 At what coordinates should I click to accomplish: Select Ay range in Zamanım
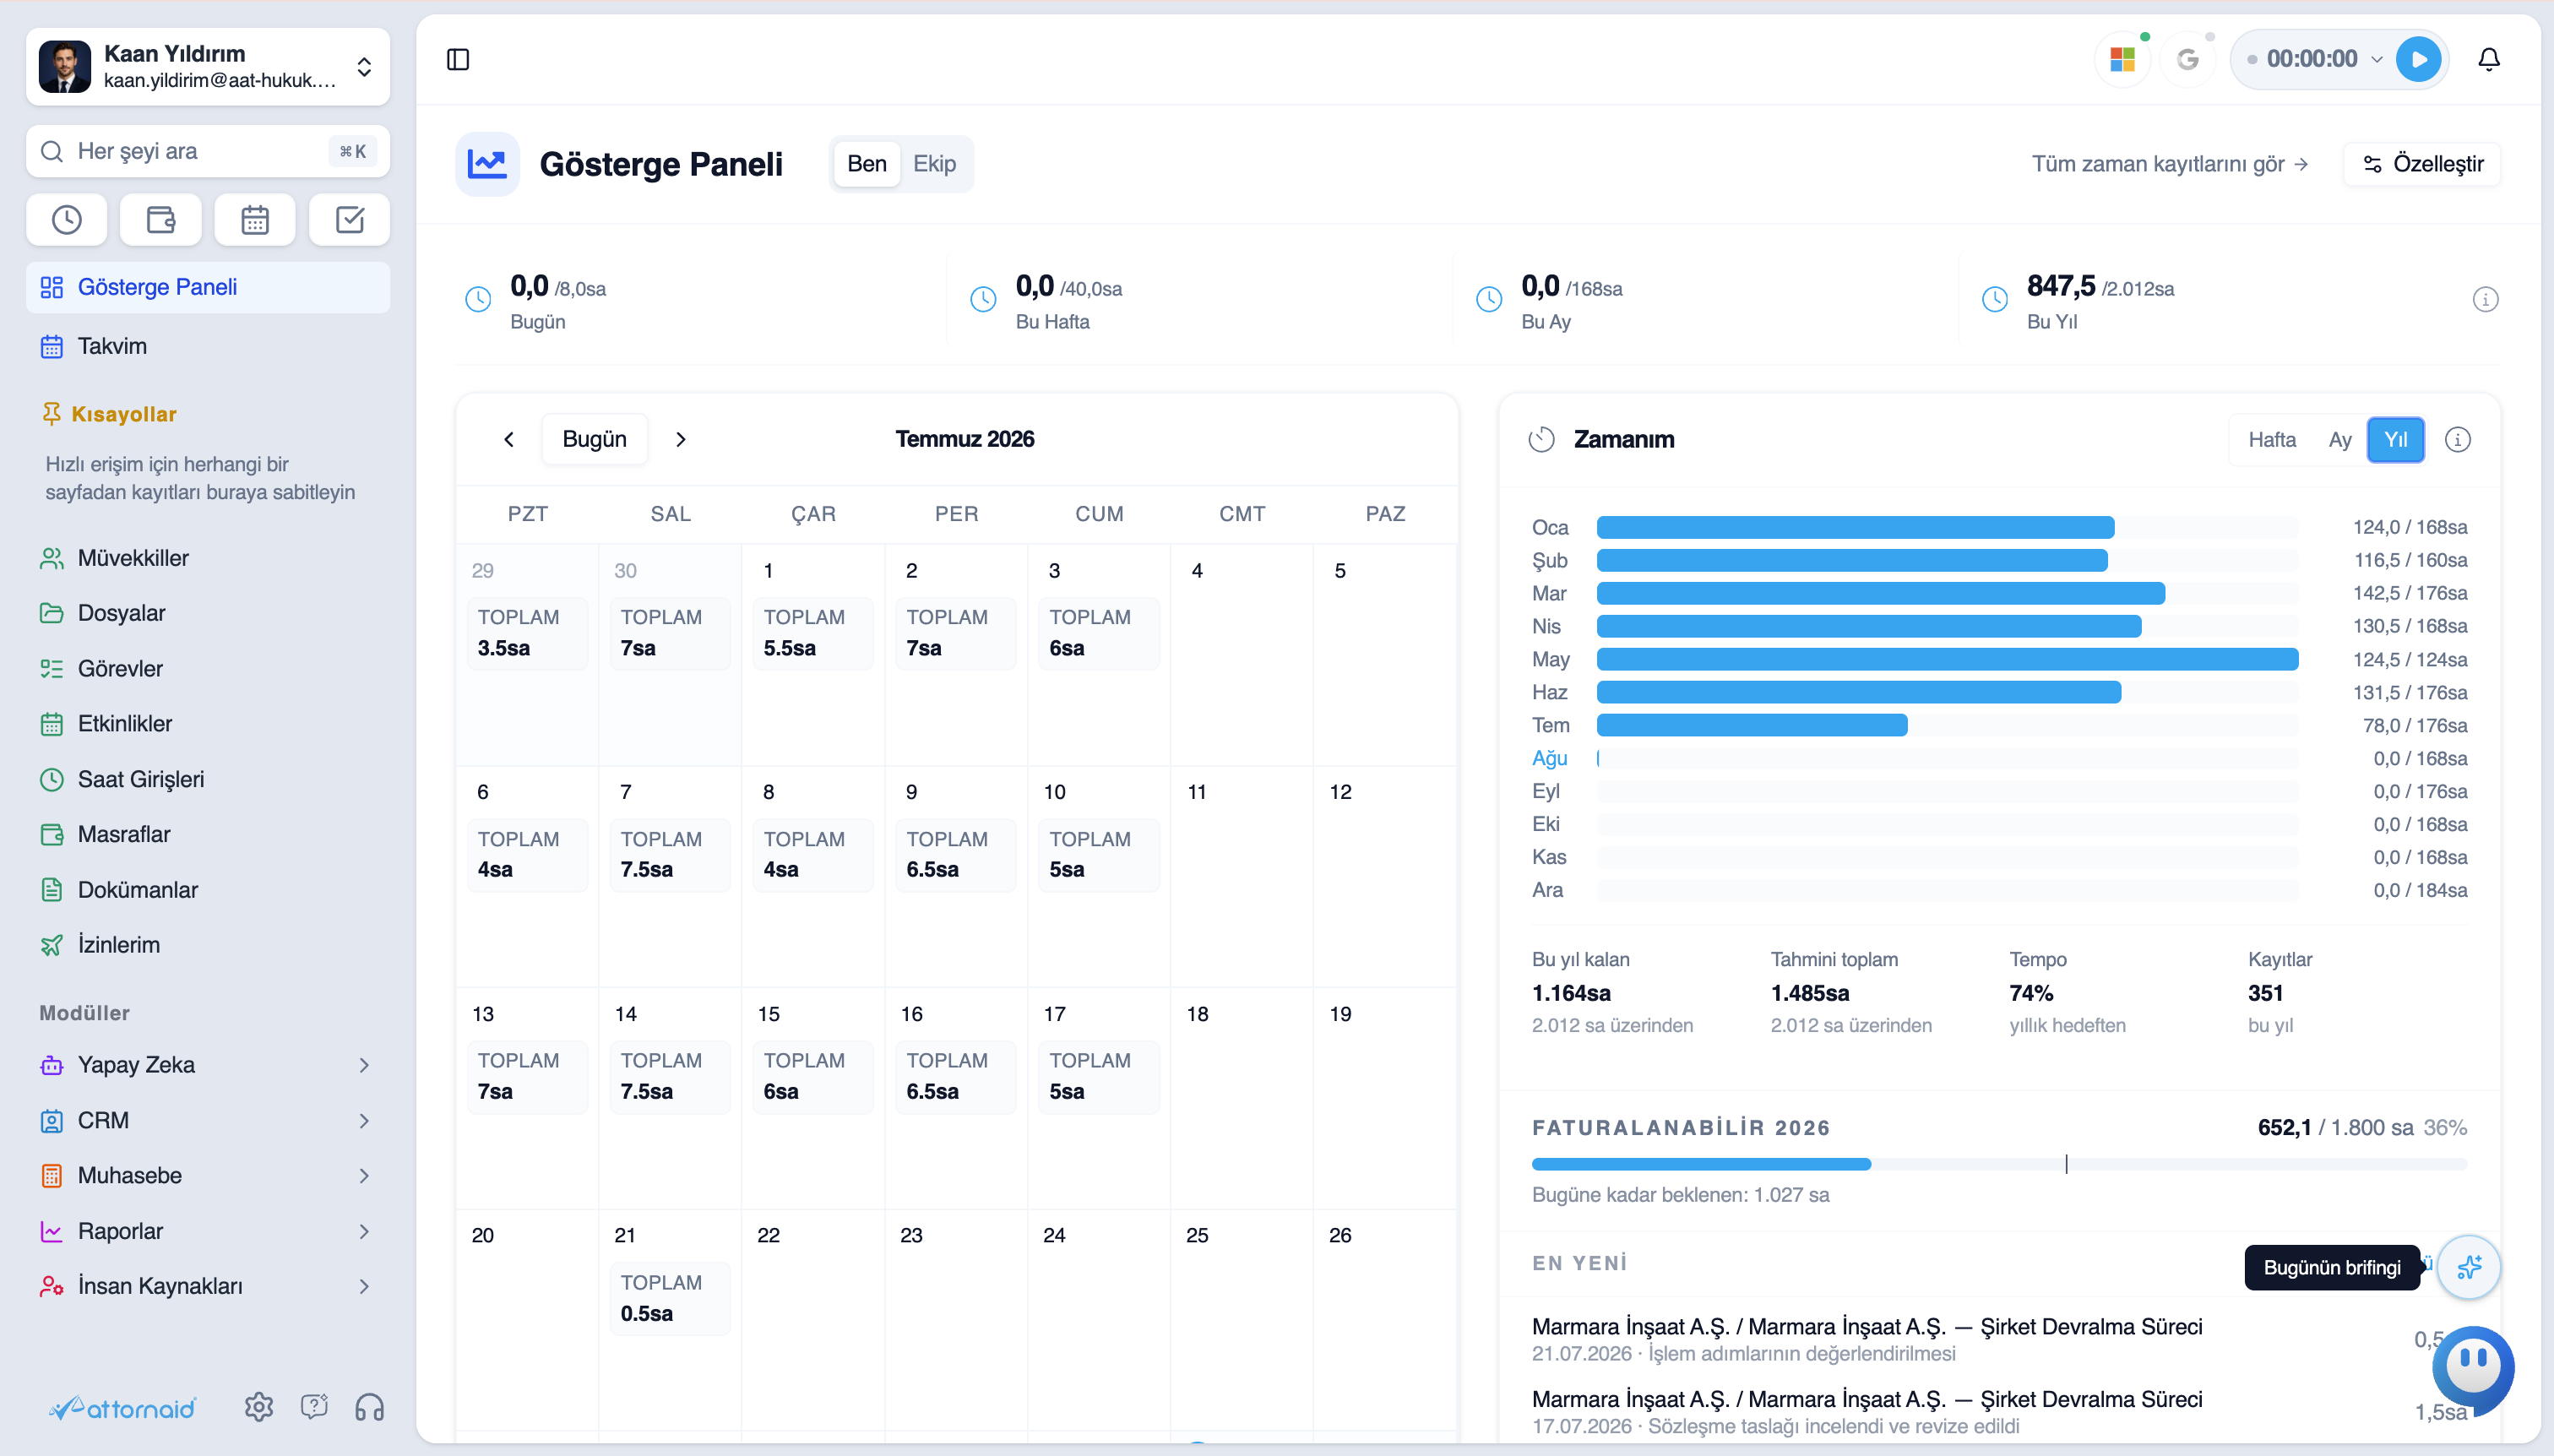2339,439
